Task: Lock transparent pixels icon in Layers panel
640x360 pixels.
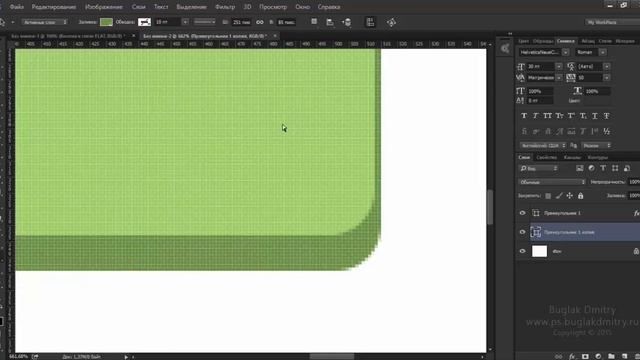Action: [548, 196]
